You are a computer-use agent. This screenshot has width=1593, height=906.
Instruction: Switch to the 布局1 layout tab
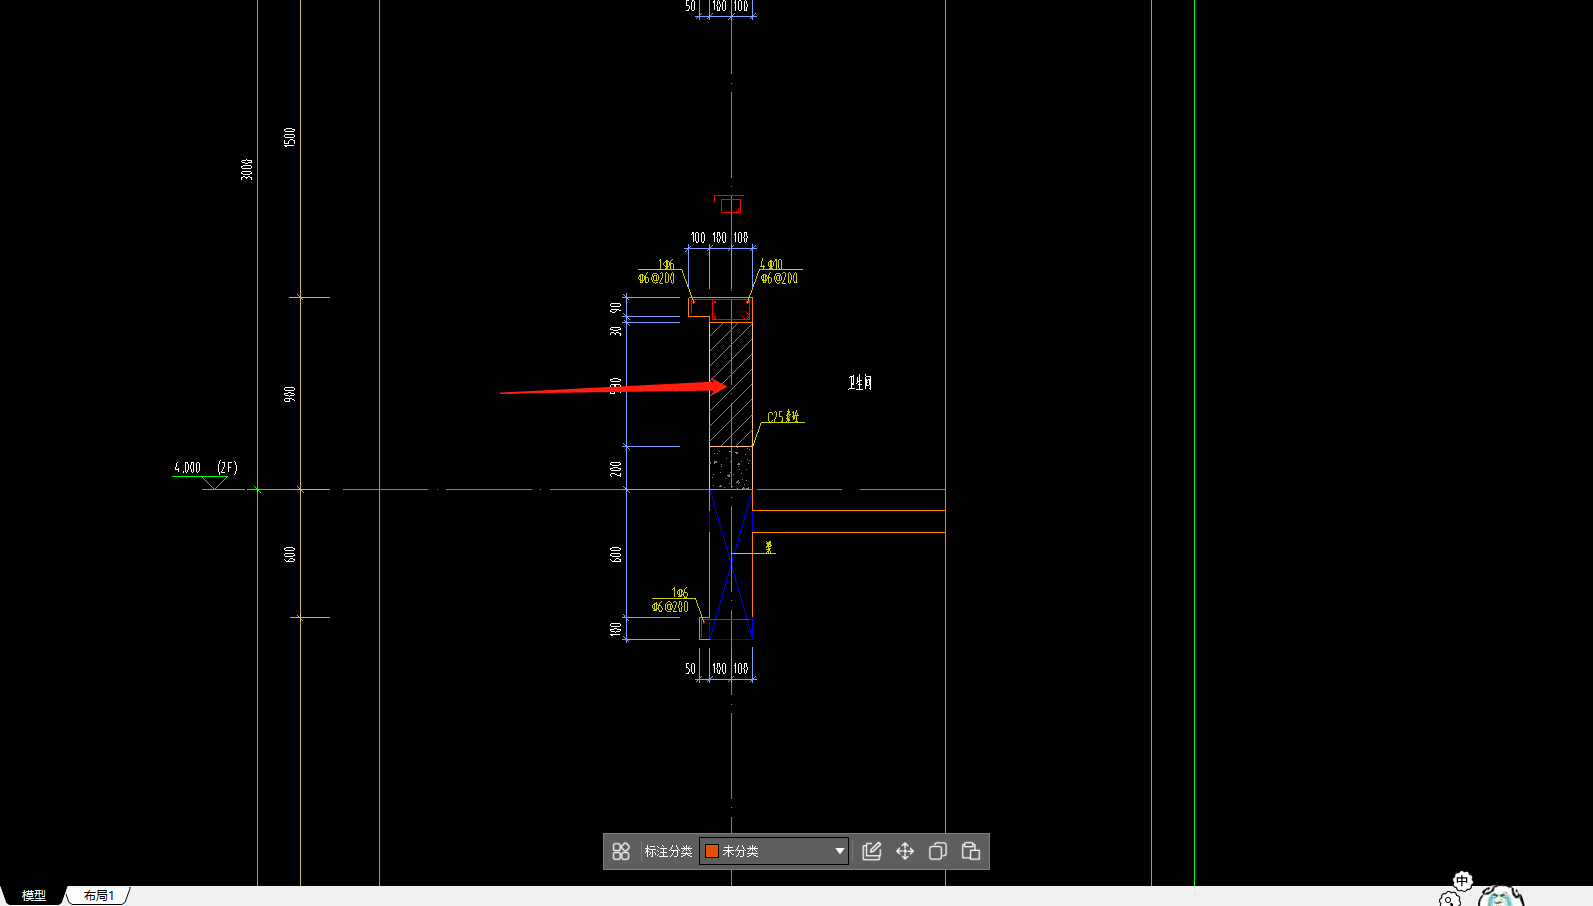point(99,895)
